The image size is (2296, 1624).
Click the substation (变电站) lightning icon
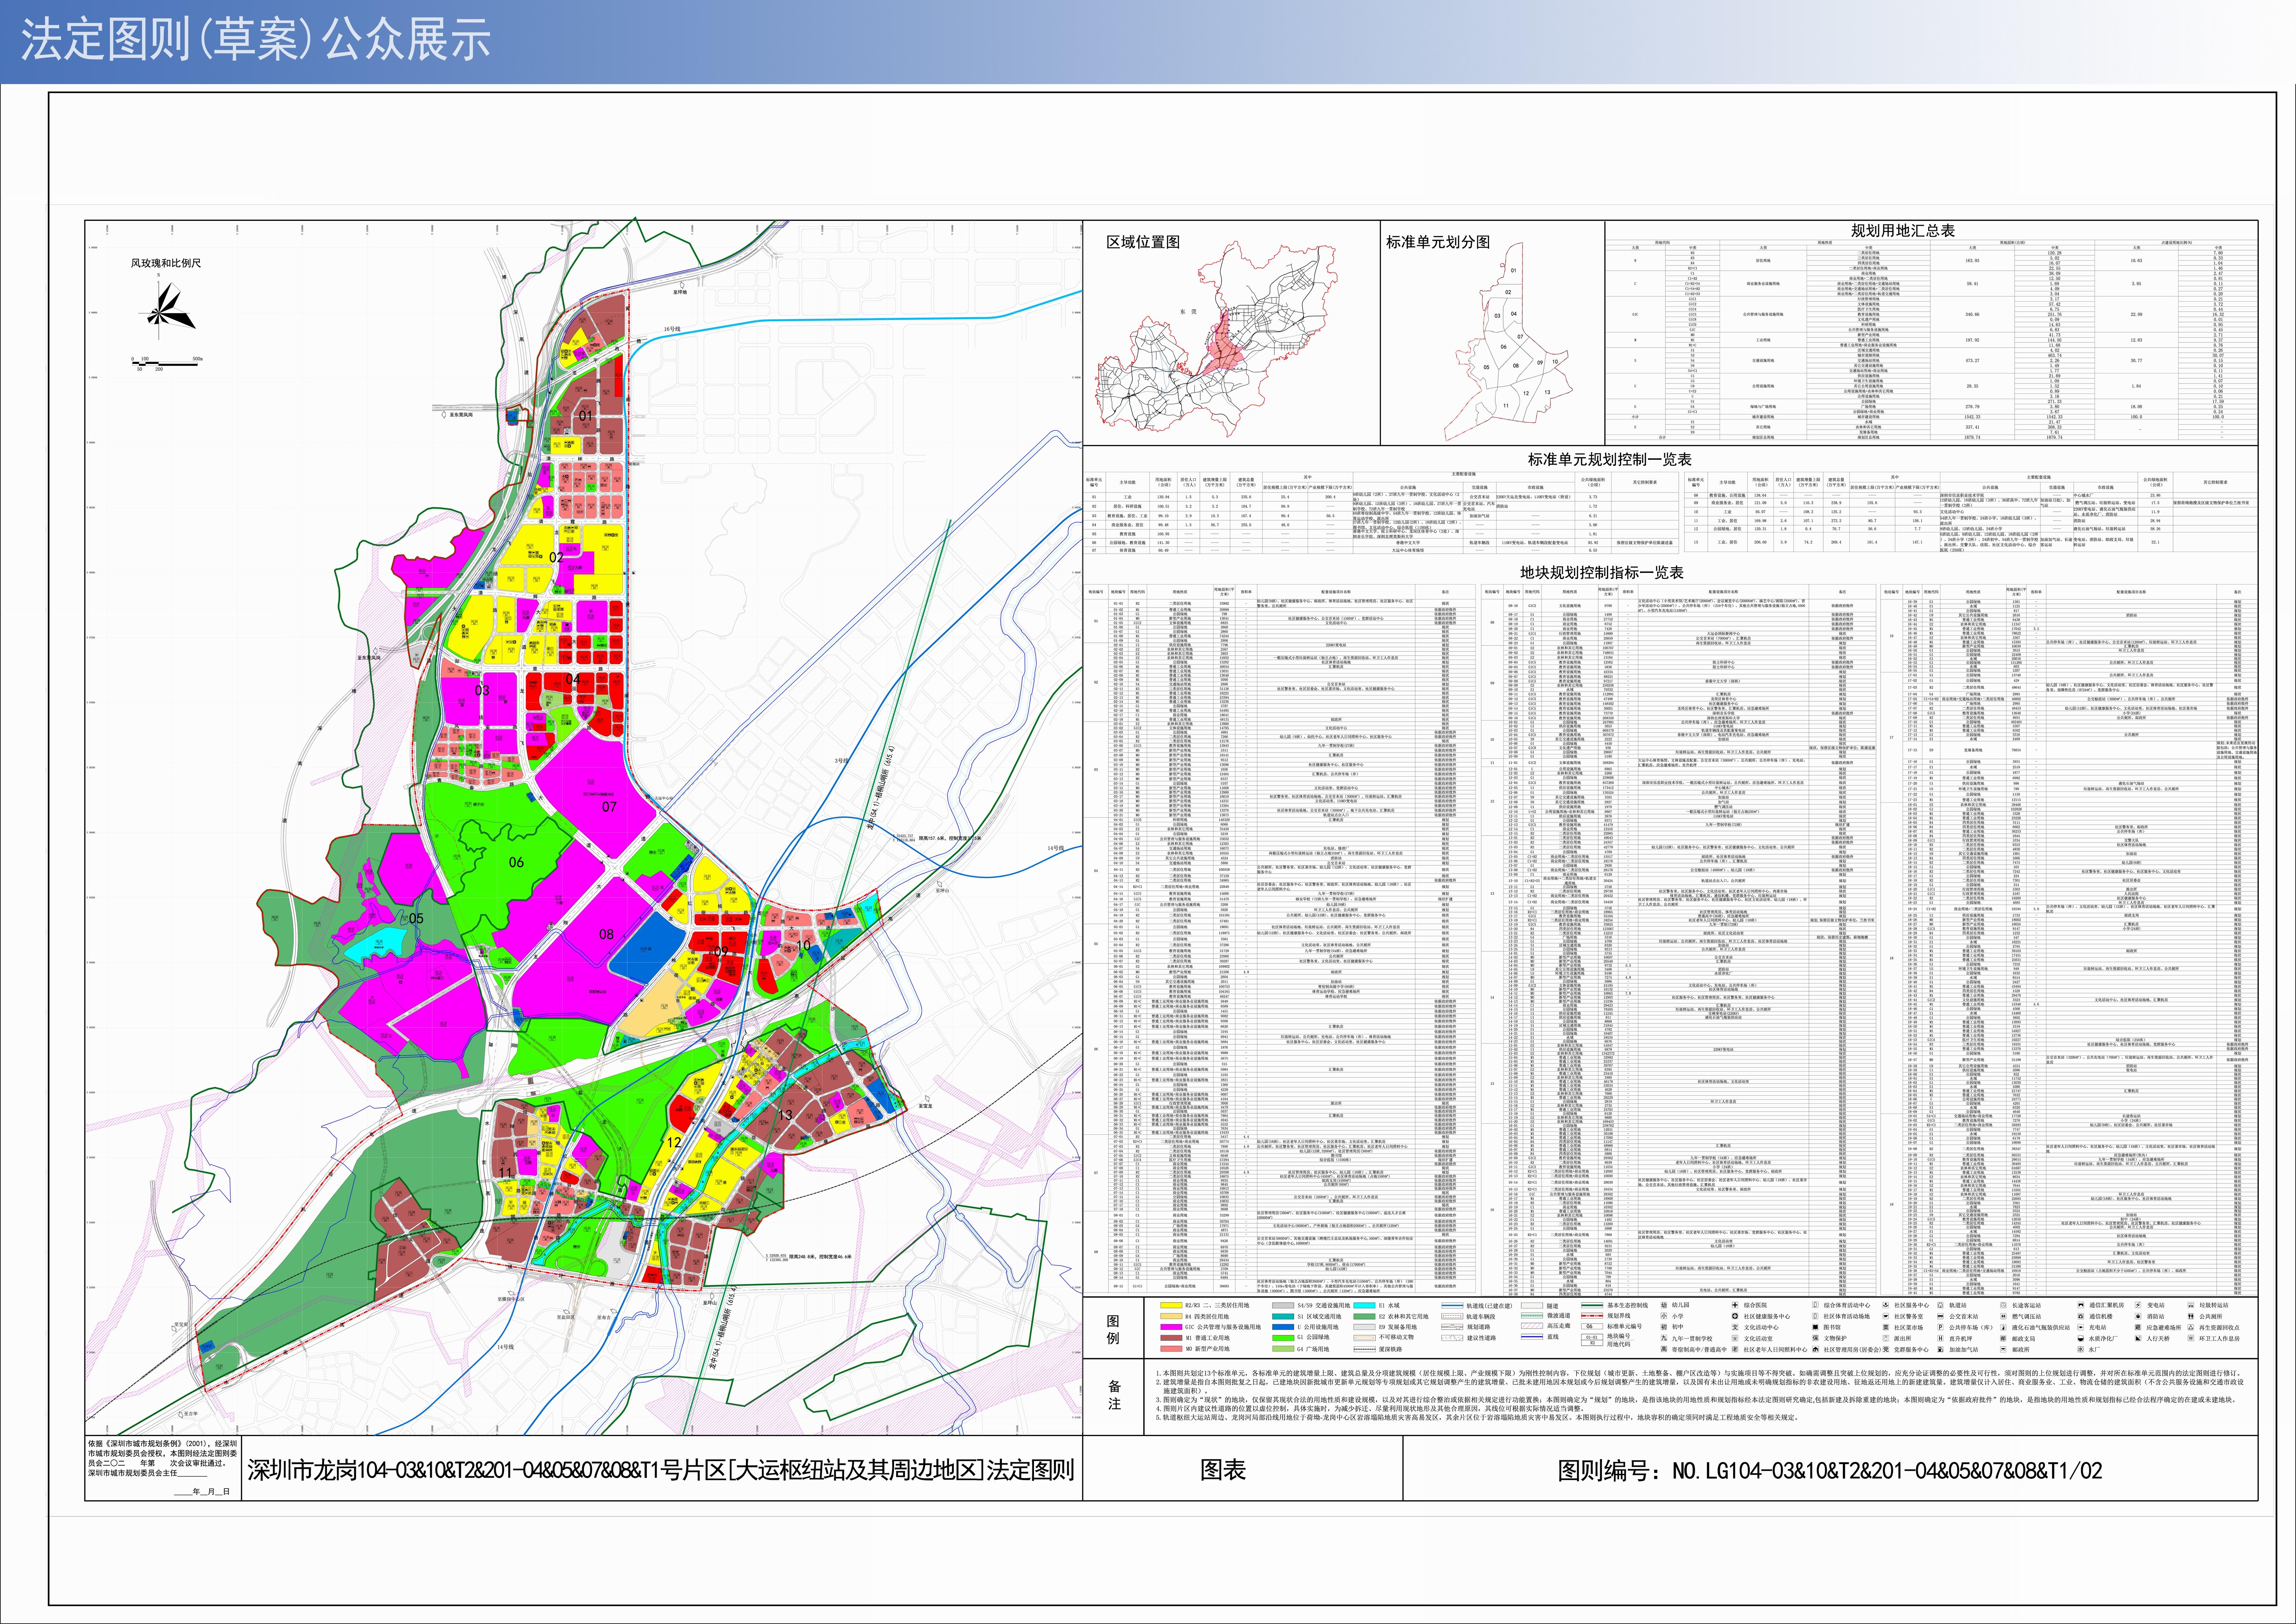click(2138, 1305)
